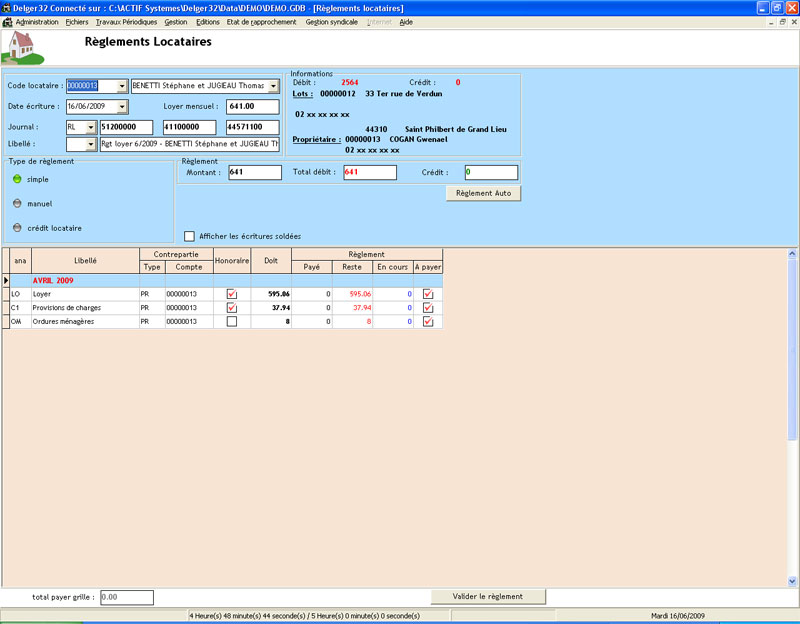Viewport: 800px width, 624px height.
Task: Enable 'Afficher les écritures soldées' checkbox
Action: 190,236
